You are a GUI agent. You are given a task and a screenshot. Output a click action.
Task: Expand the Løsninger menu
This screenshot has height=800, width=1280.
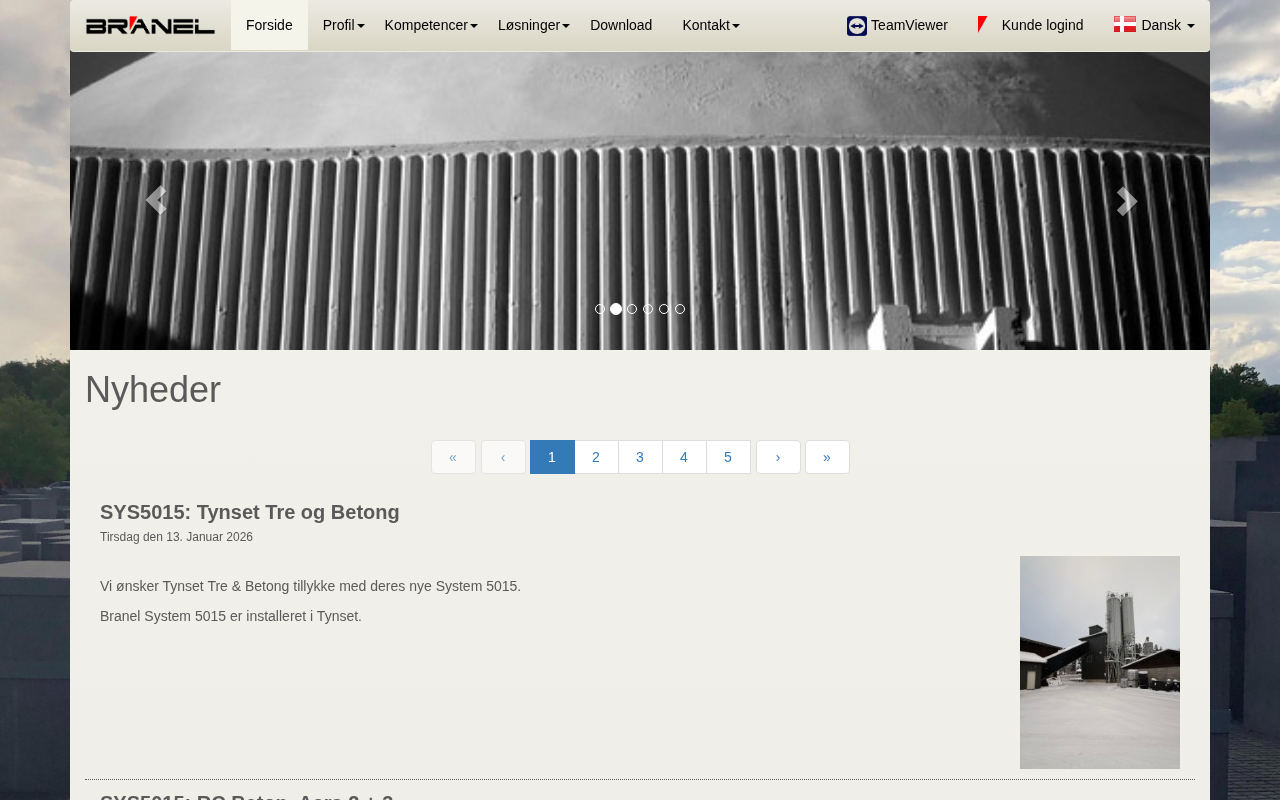(533, 25)
